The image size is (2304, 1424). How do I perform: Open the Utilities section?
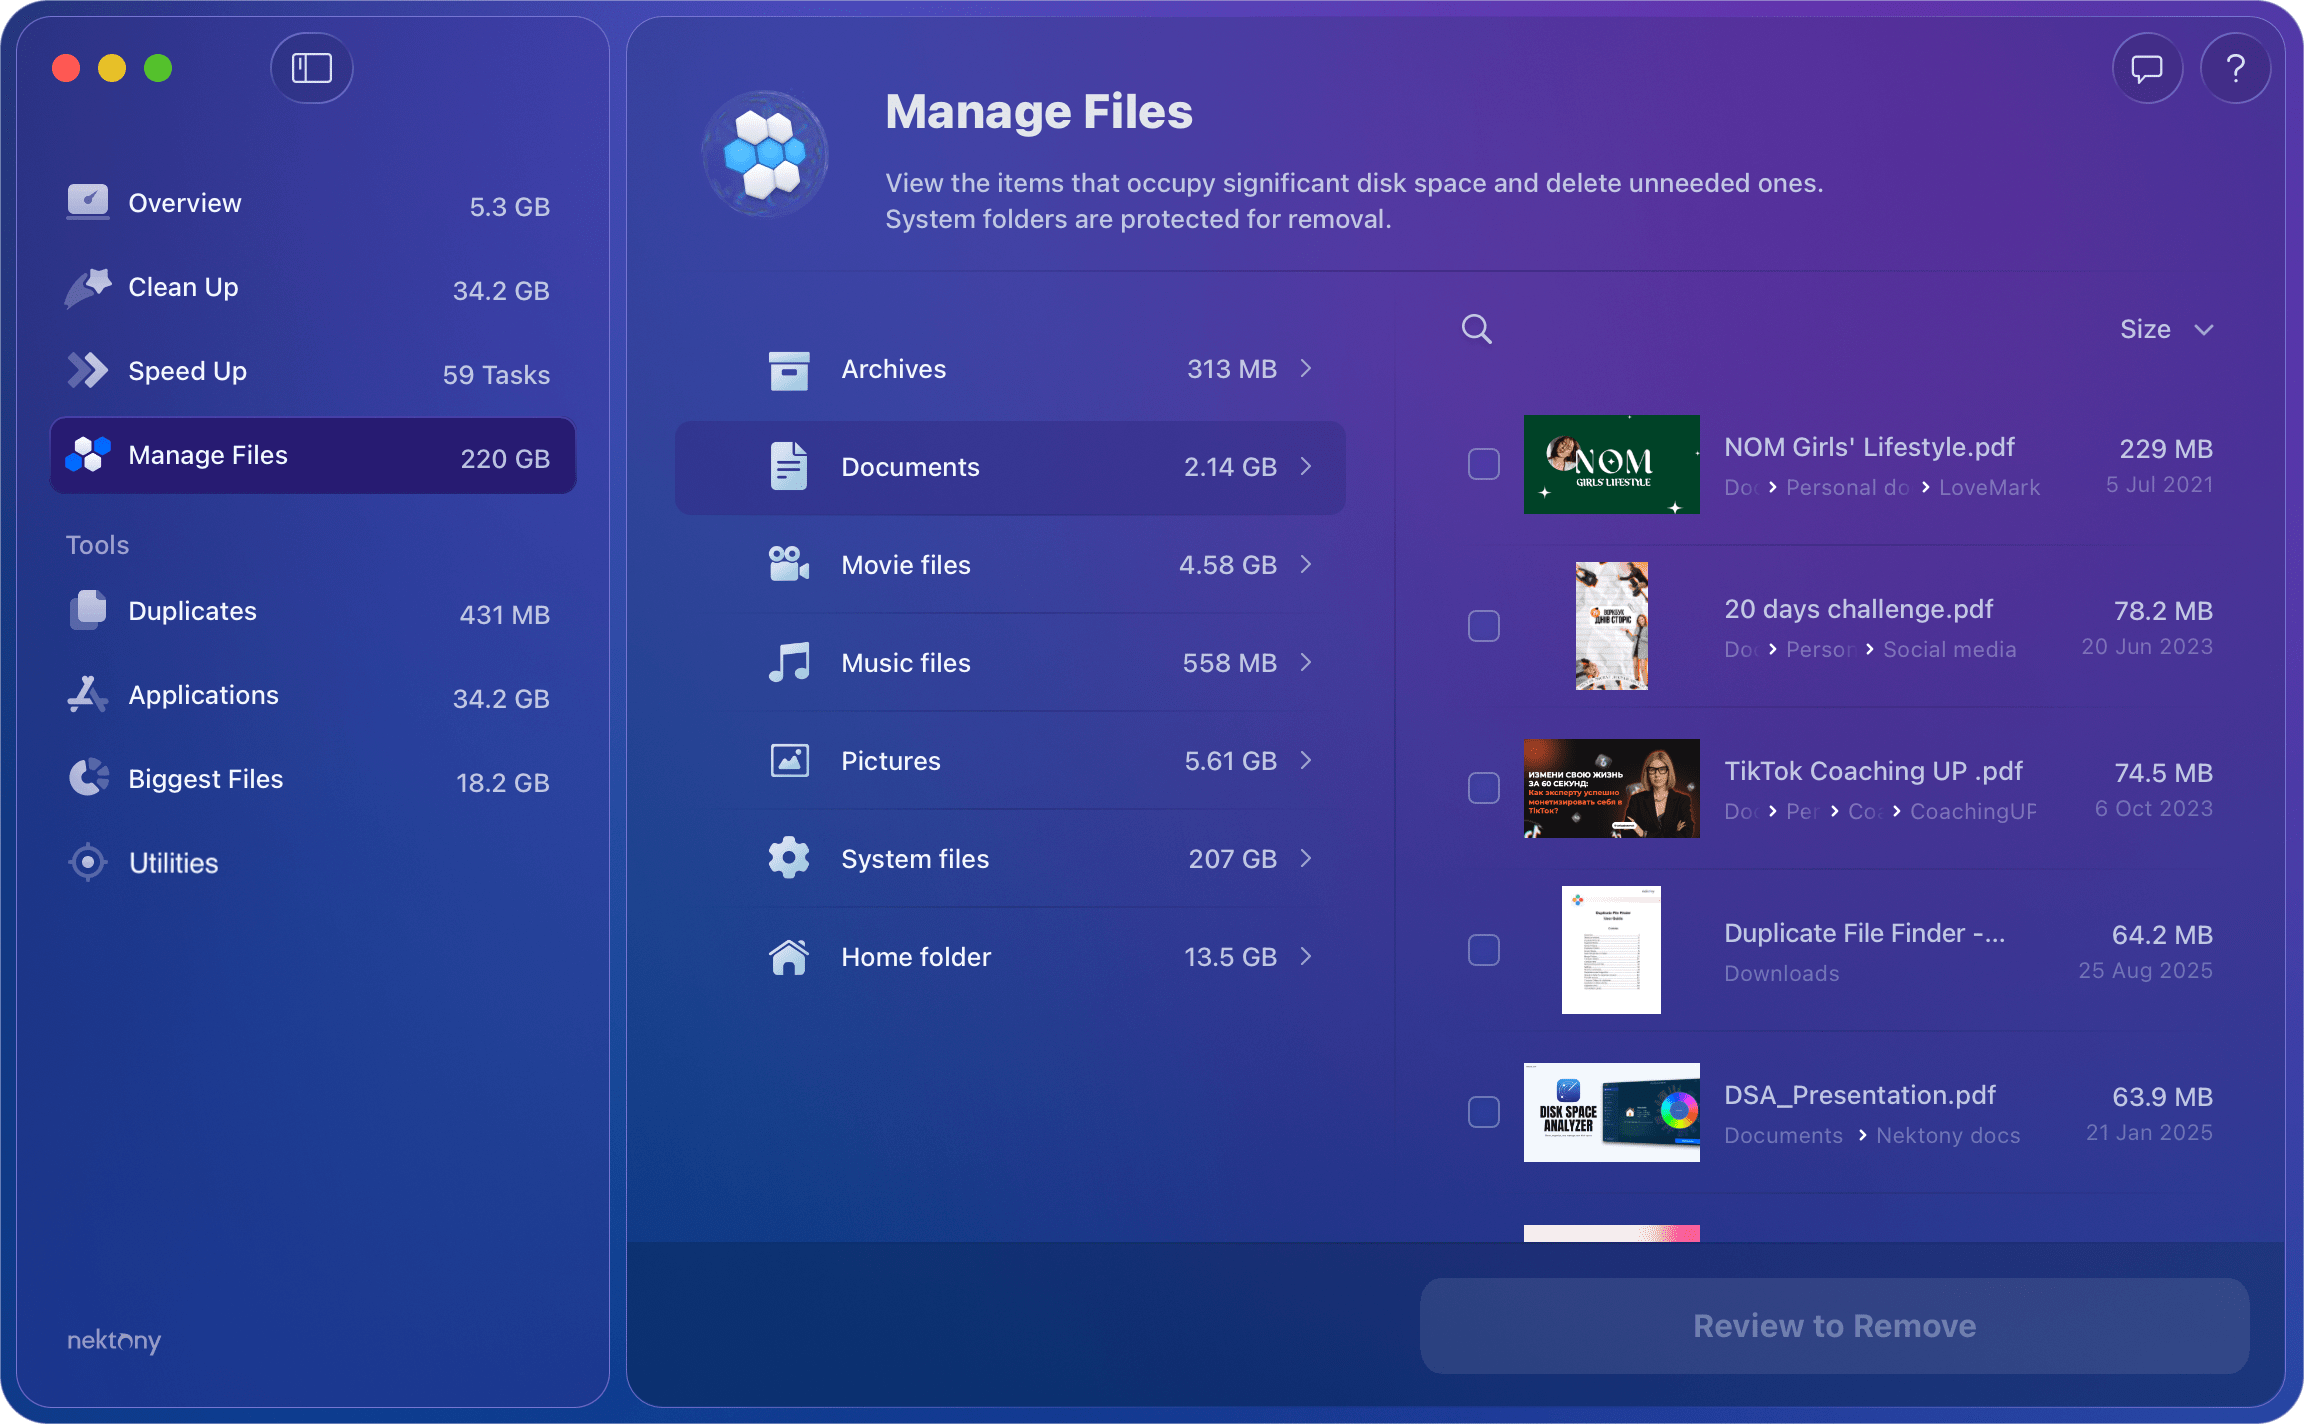tap(173, 862)
